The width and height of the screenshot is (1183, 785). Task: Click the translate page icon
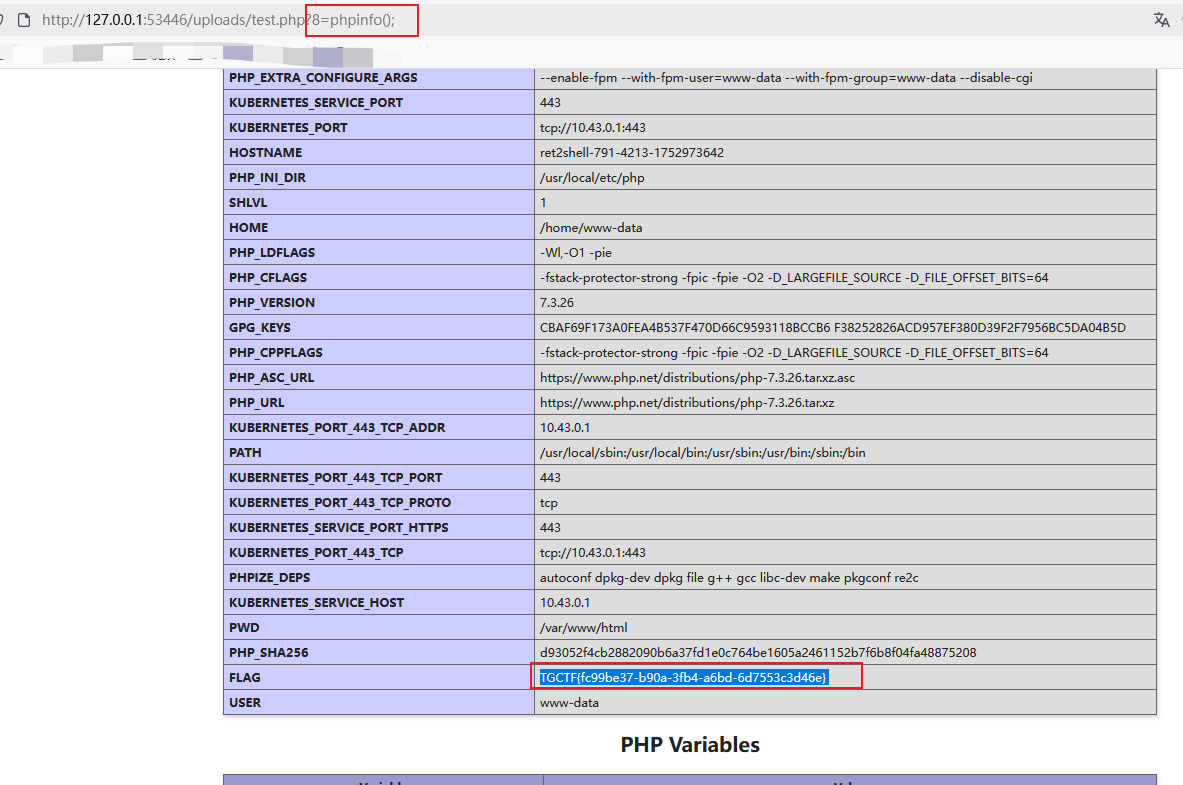(x=1162, y=20)
